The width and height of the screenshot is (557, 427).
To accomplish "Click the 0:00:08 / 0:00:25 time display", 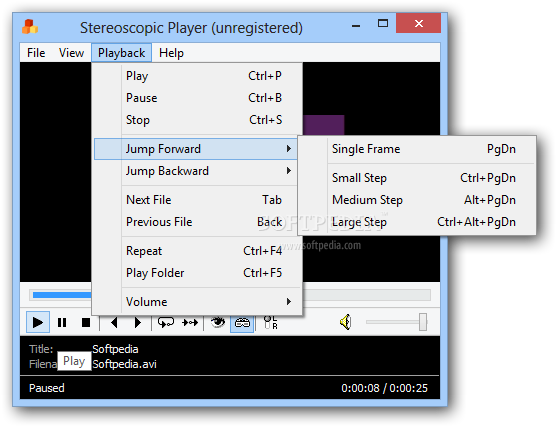I will coord(384,388).
